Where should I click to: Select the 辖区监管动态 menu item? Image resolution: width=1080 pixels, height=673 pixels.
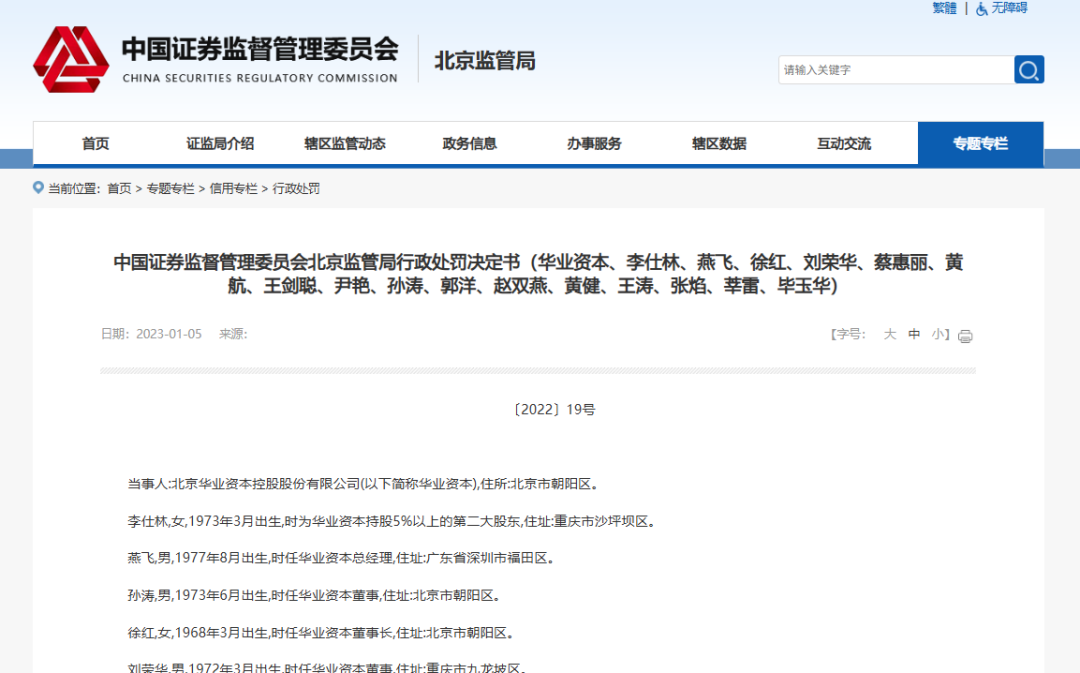[x=345, y=144]
